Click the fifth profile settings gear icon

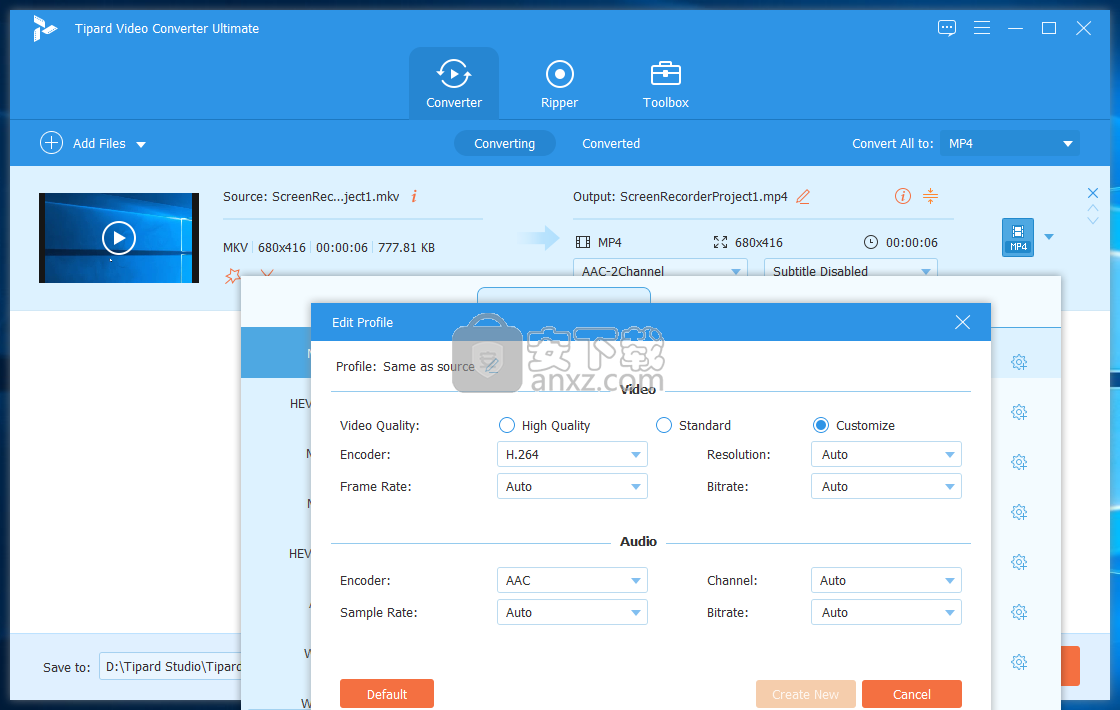click(1019, 562)
